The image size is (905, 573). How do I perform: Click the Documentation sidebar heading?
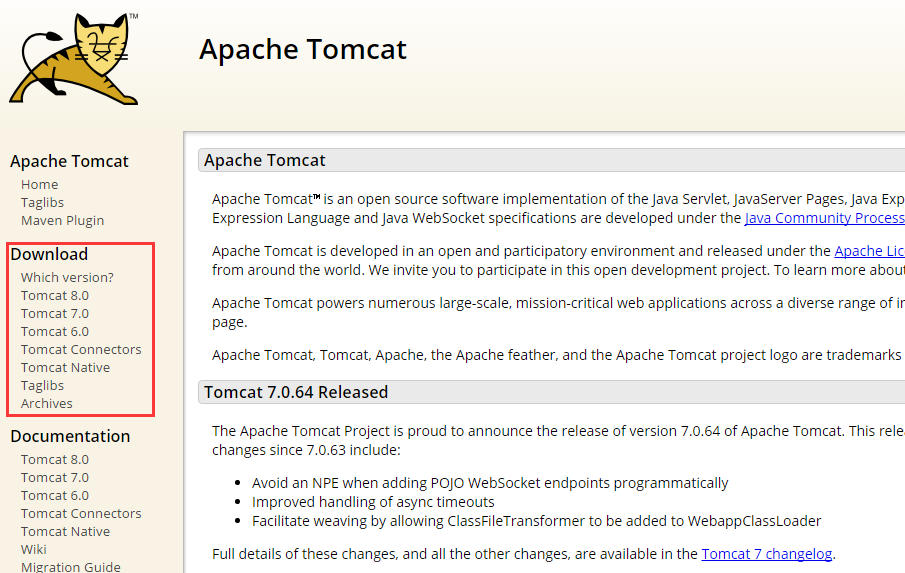tap(70, 436)
